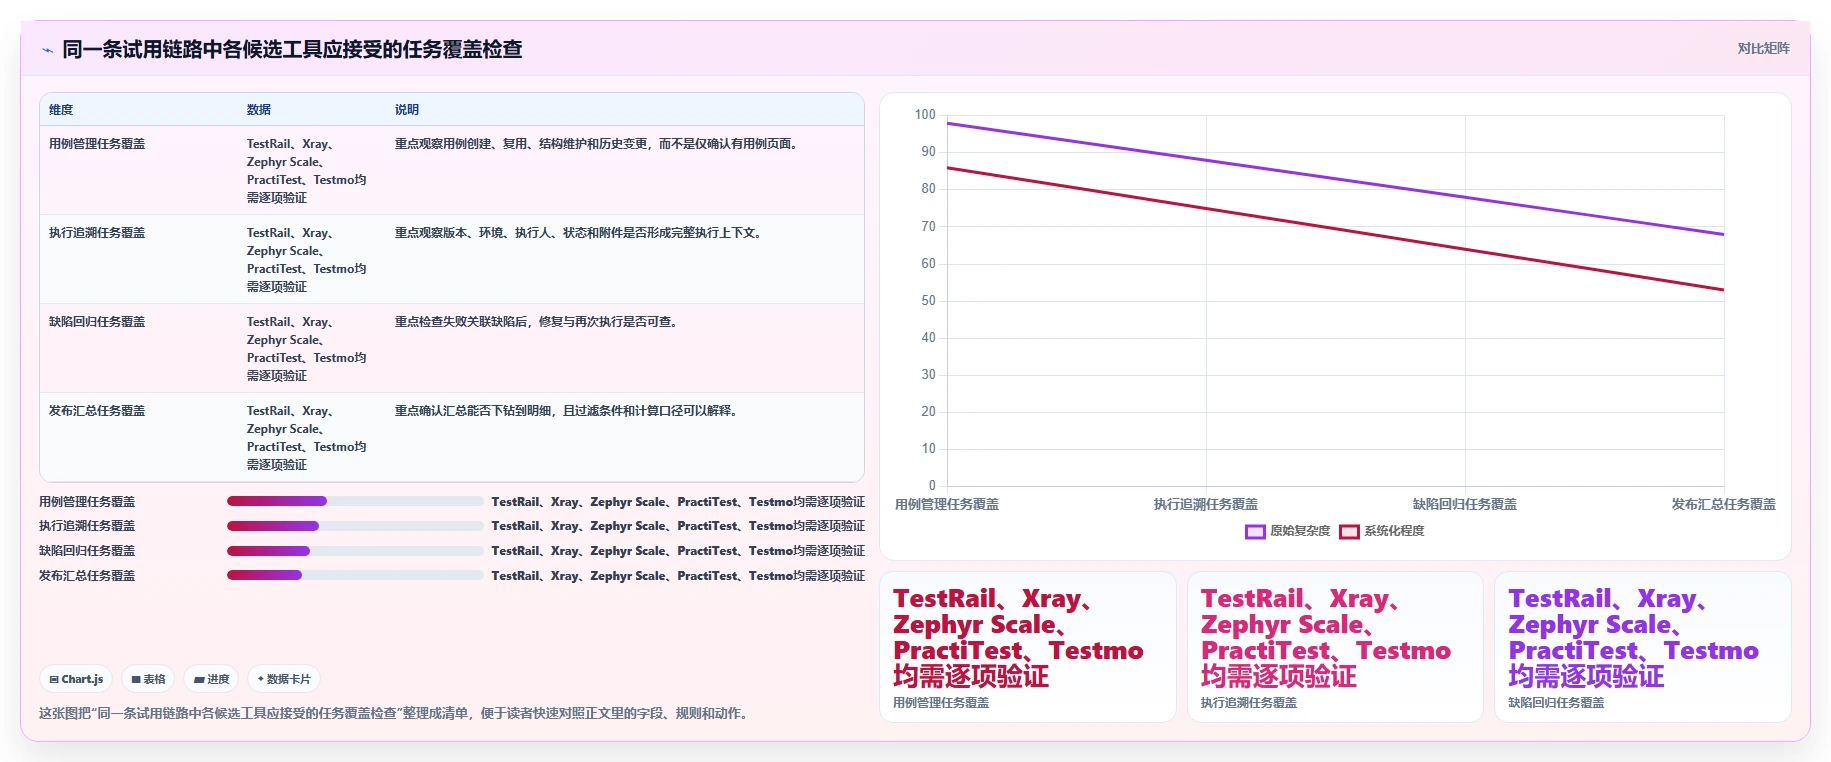Click the purple 原始复杂度 line in chart
The image size is (1831, 762).
(1335, 179)
